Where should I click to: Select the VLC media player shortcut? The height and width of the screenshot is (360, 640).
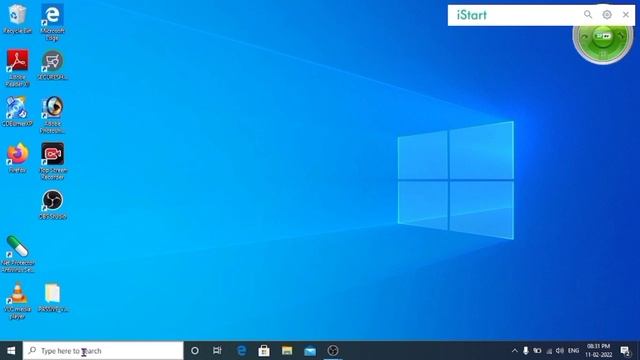click(17, 300)
